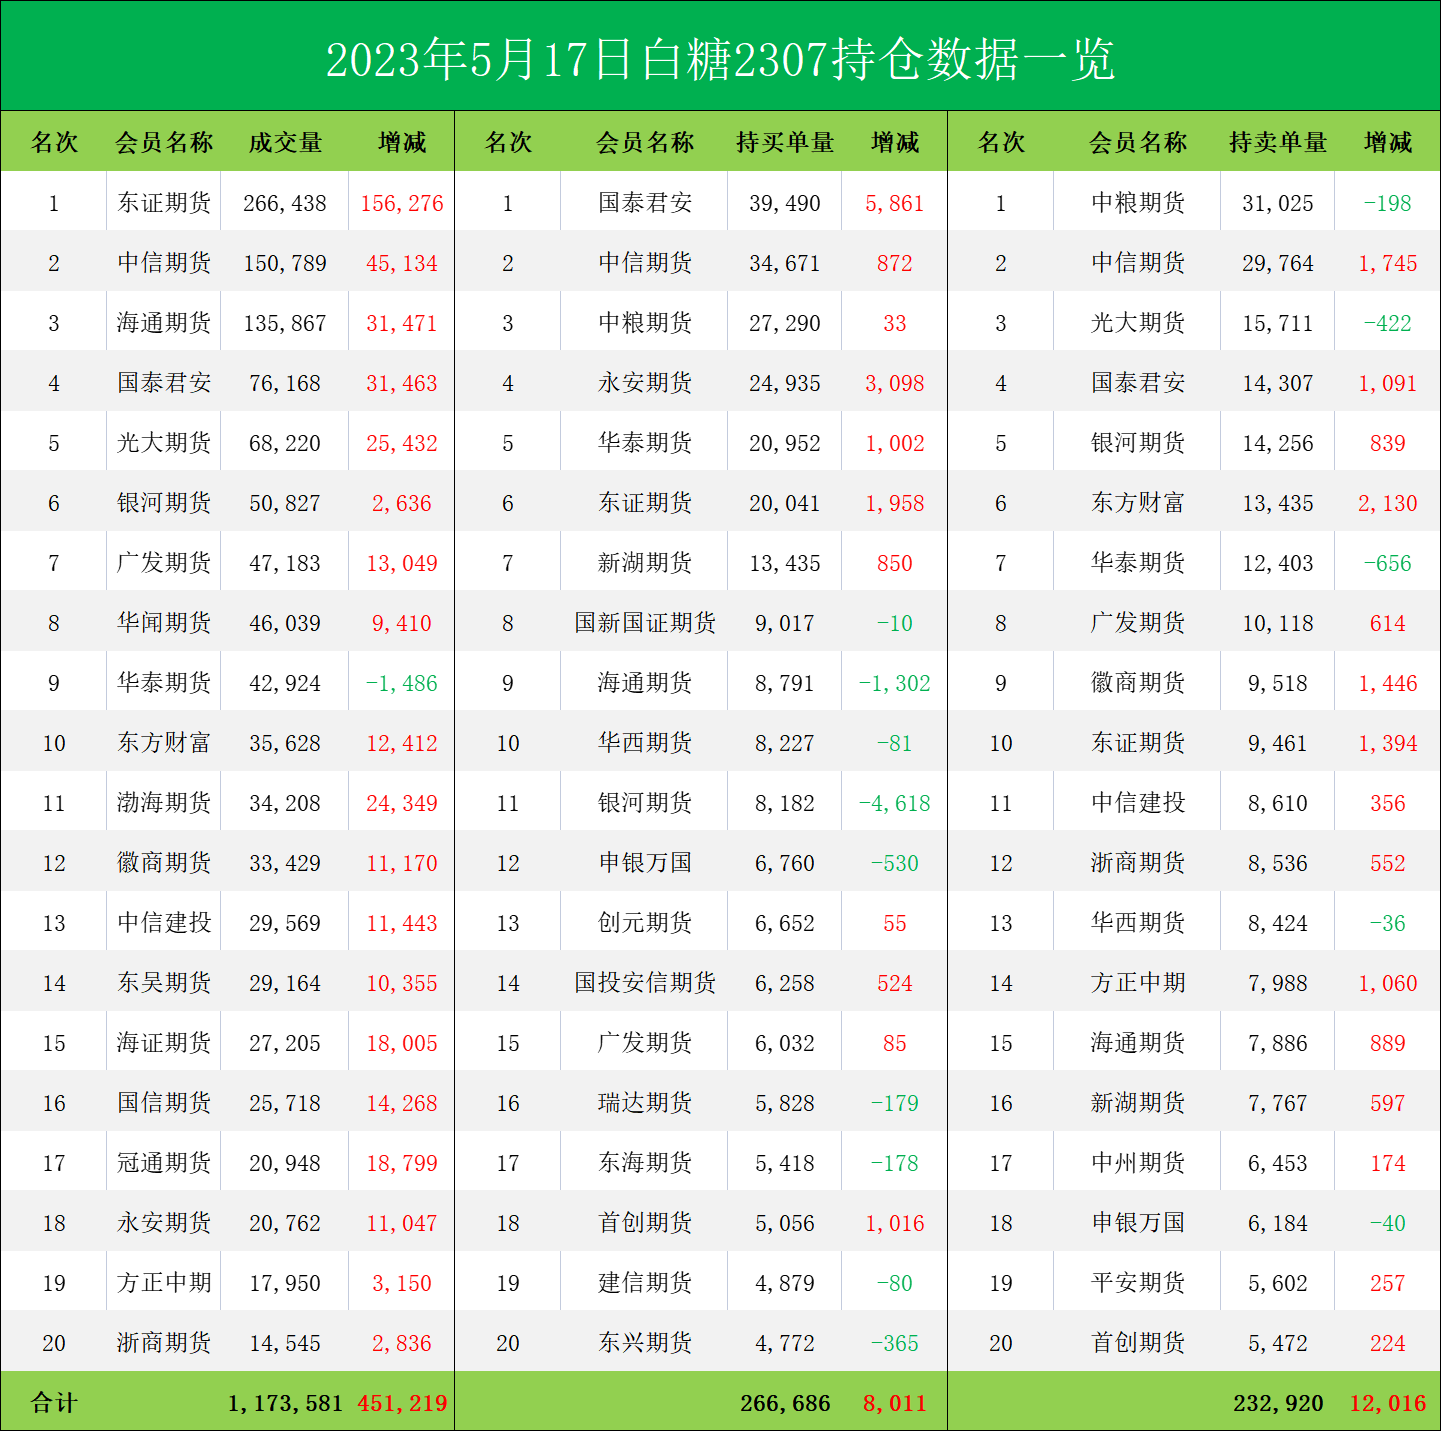This screenshot has height=1432, width=1442.
Task: Click the red change value 156,276
Action: [402, 203]
